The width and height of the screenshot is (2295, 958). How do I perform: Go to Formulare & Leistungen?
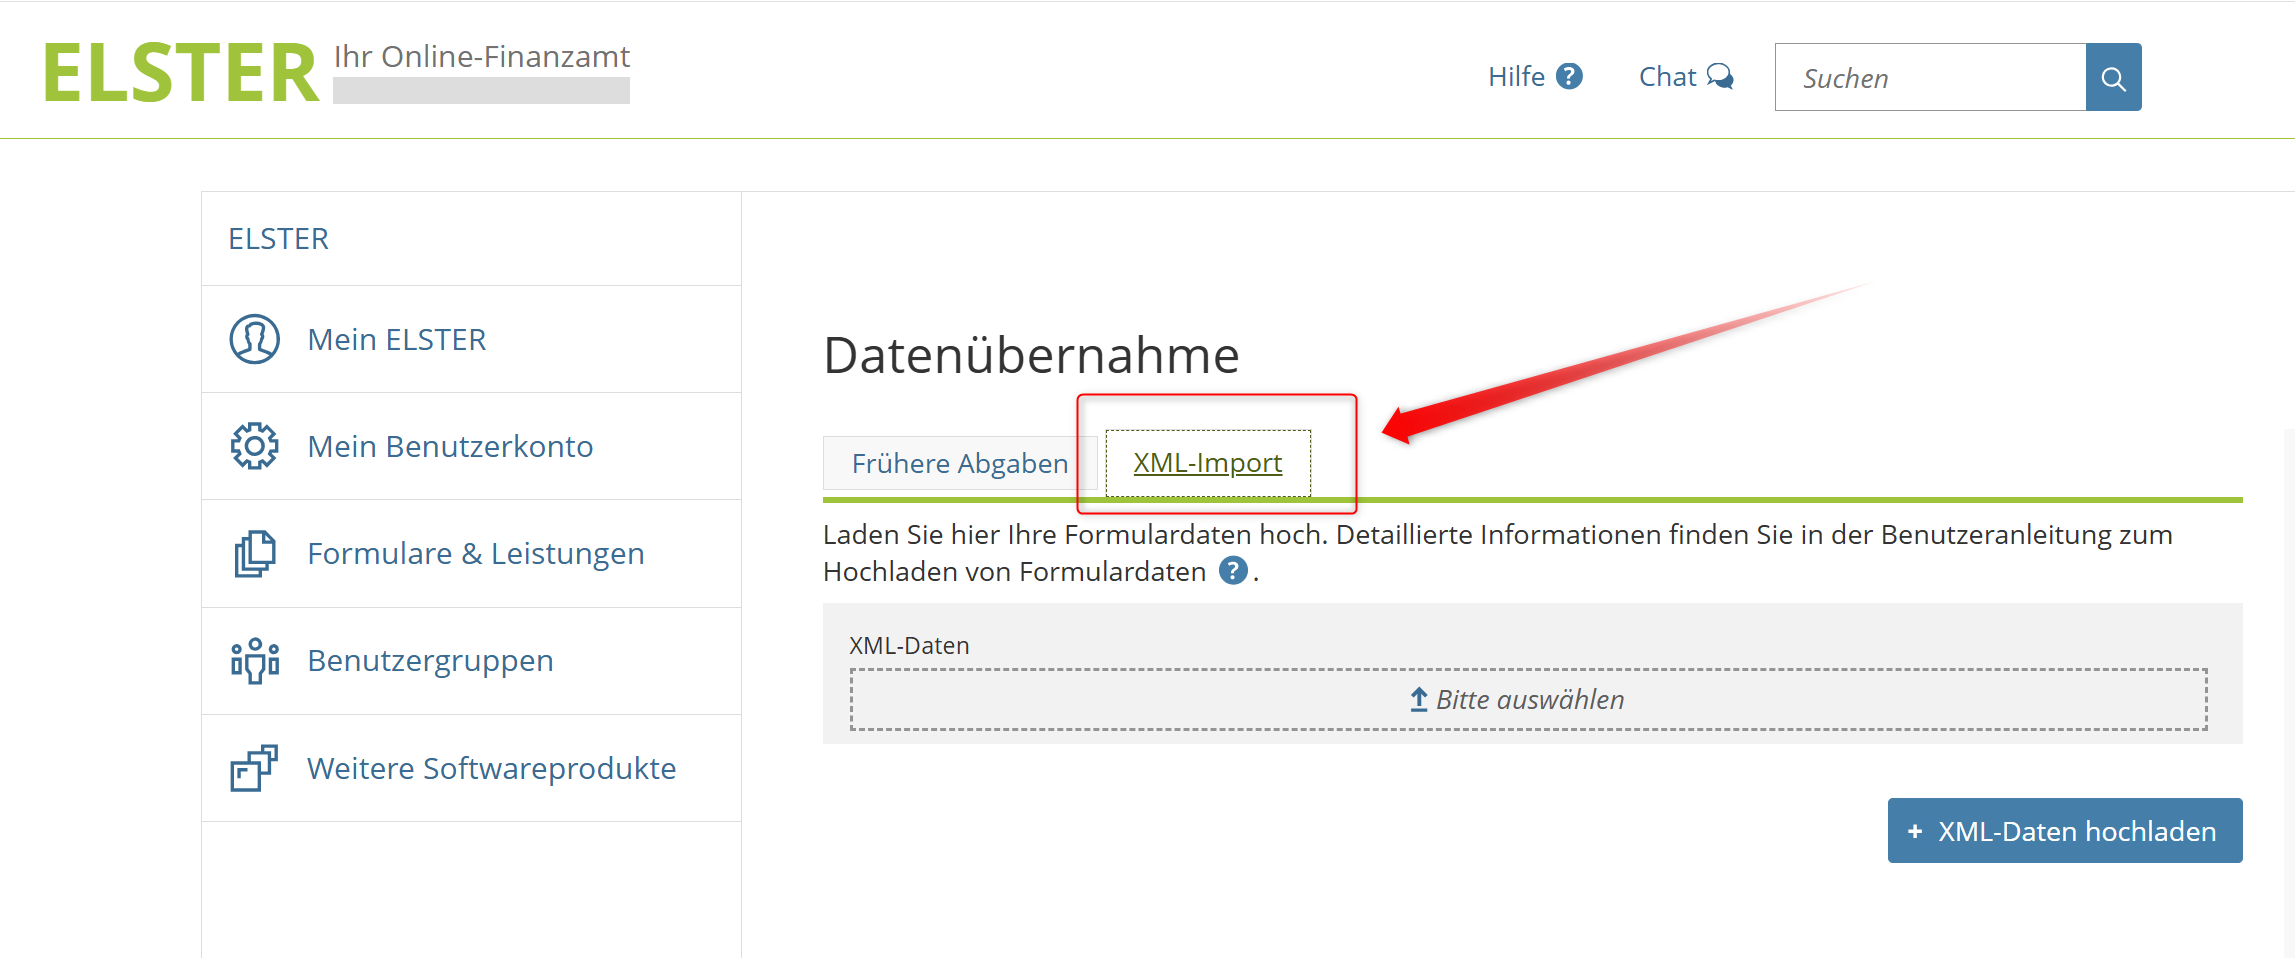tap(471, 553)
